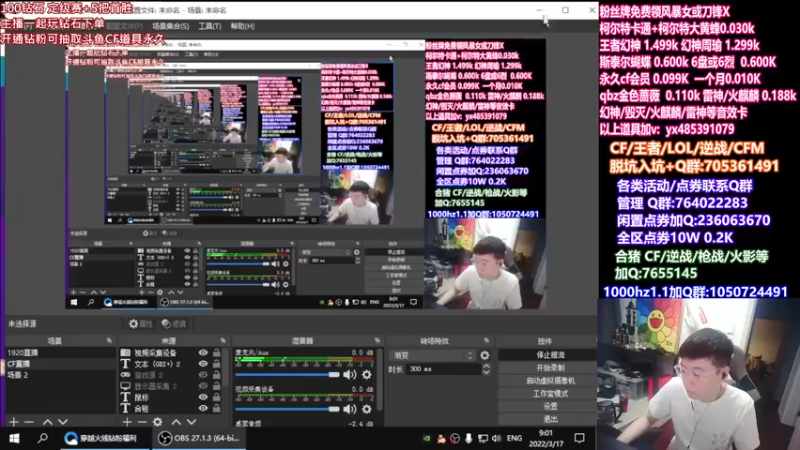Open system volume tray icon
The width and height of the screenshot is (800, 450).
point(496,438)
